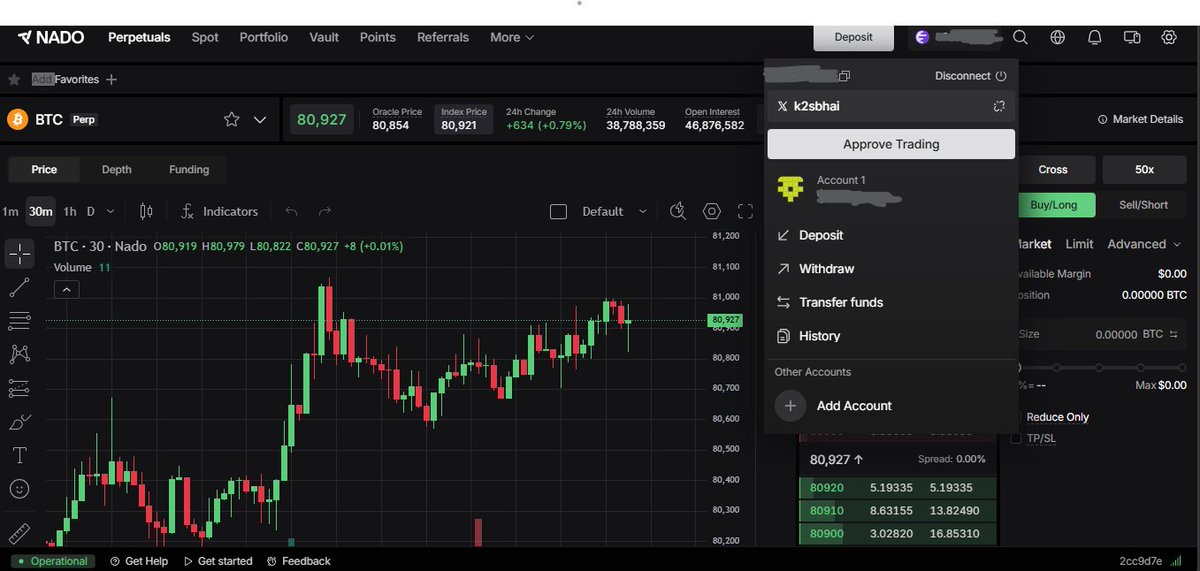Click the desktop app monitor icon
This screenshot has width=1200, height=571.
click(1131, 37)
